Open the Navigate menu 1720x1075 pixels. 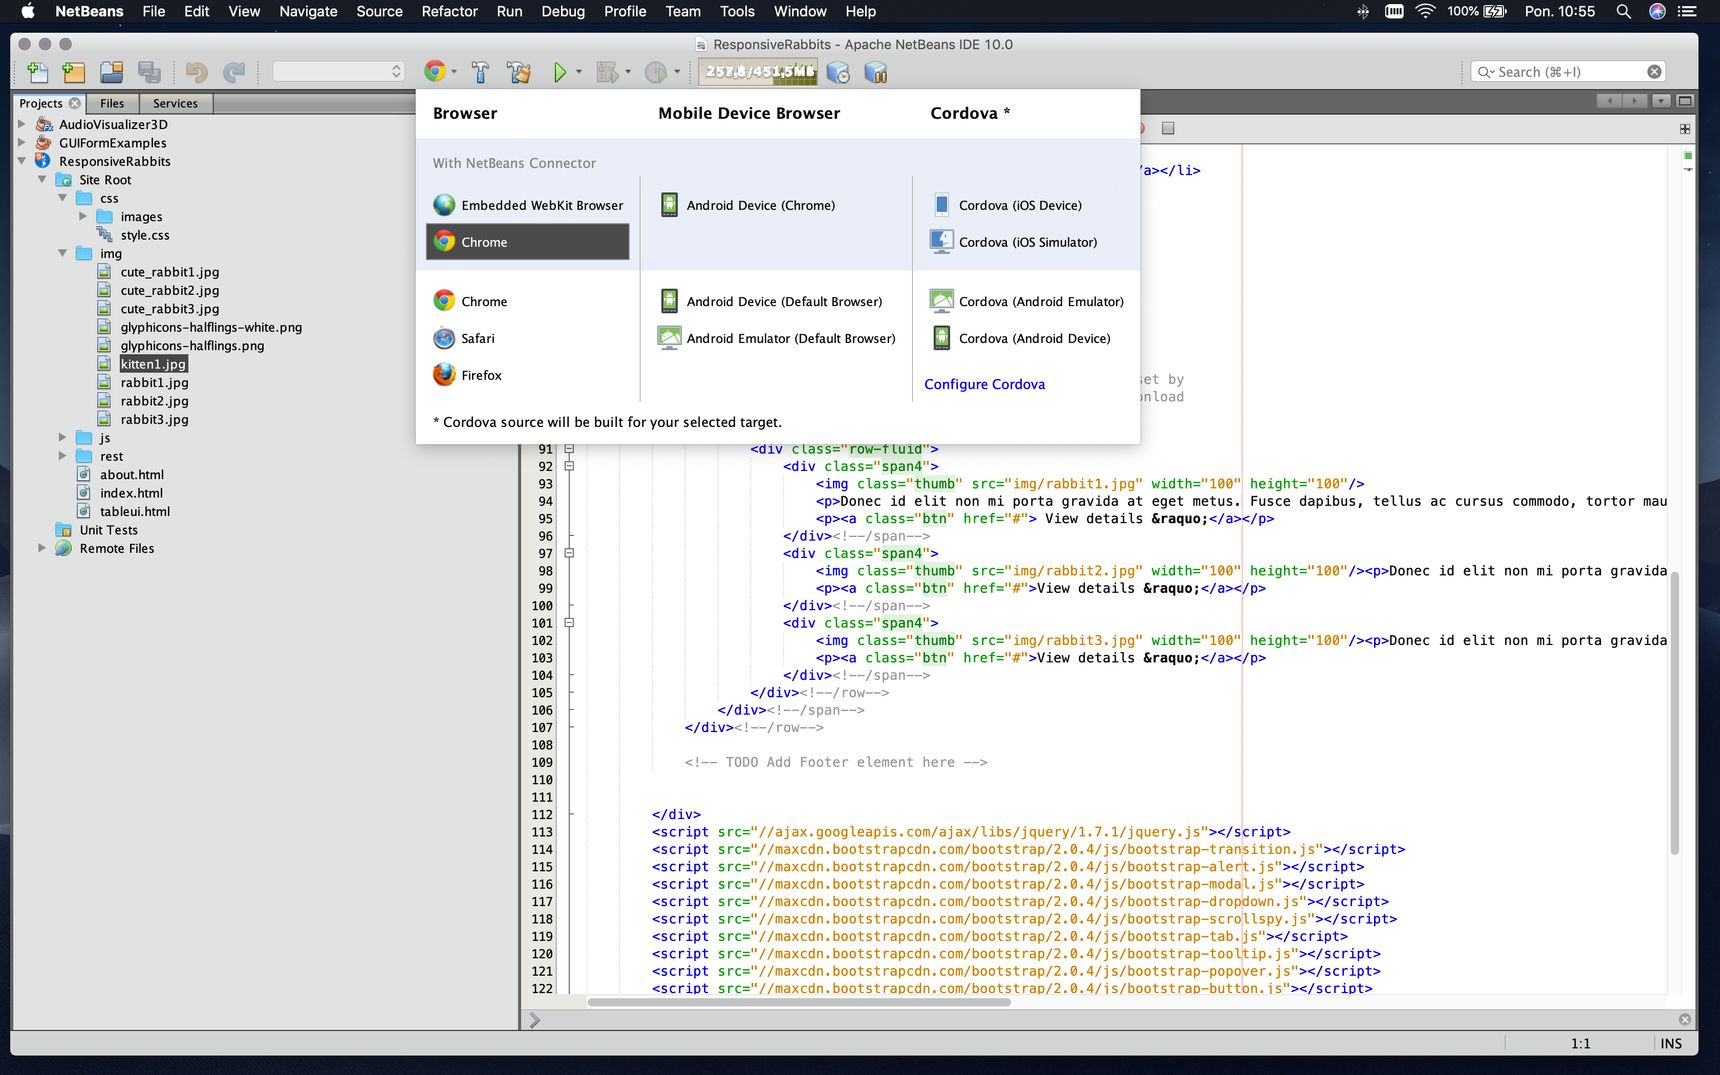[308, 11]
